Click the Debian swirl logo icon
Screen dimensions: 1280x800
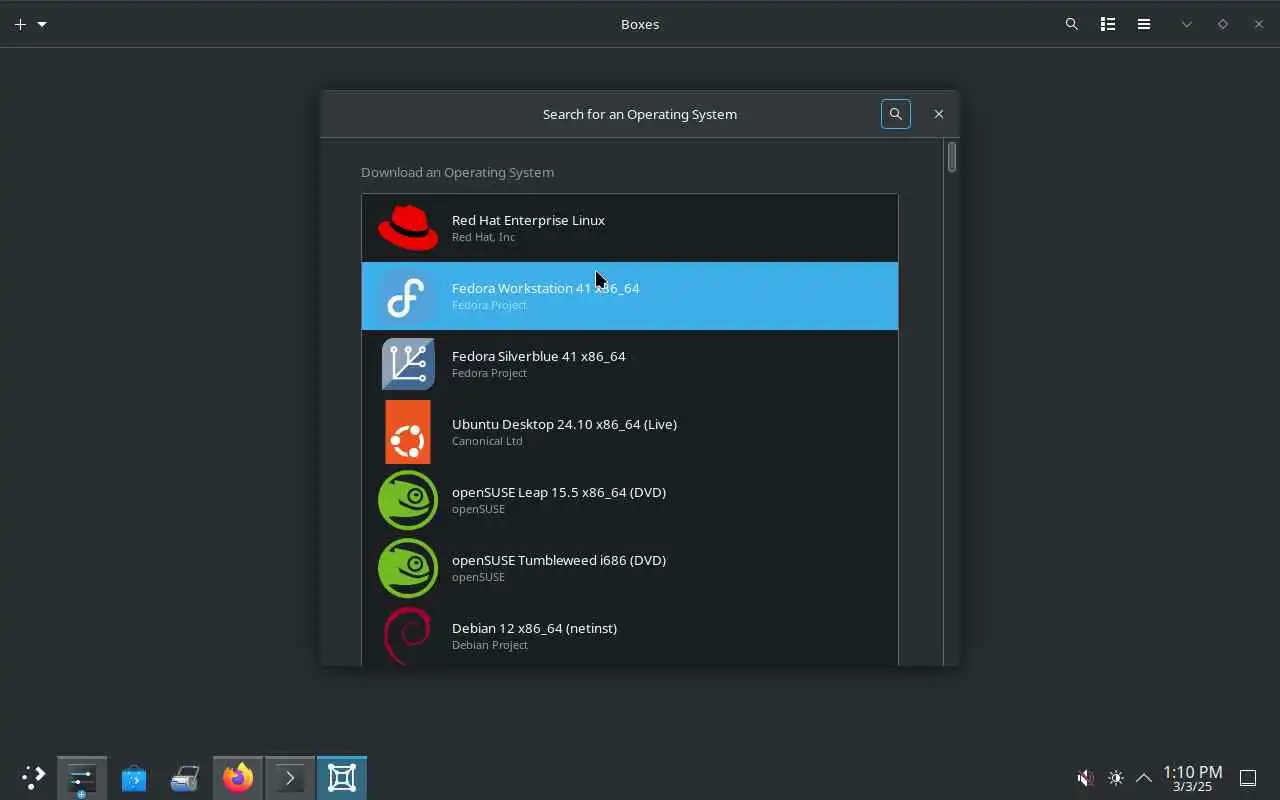click(x=408, y=635)
